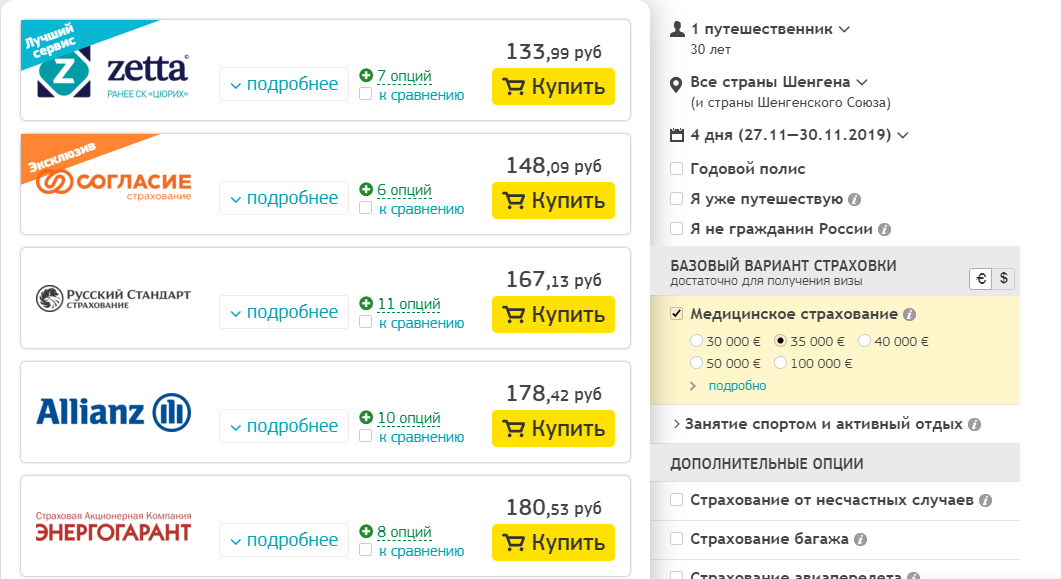Open the Все страны Шенгена country dropdown
The image size is (1061, 579).
coord(778,82)
